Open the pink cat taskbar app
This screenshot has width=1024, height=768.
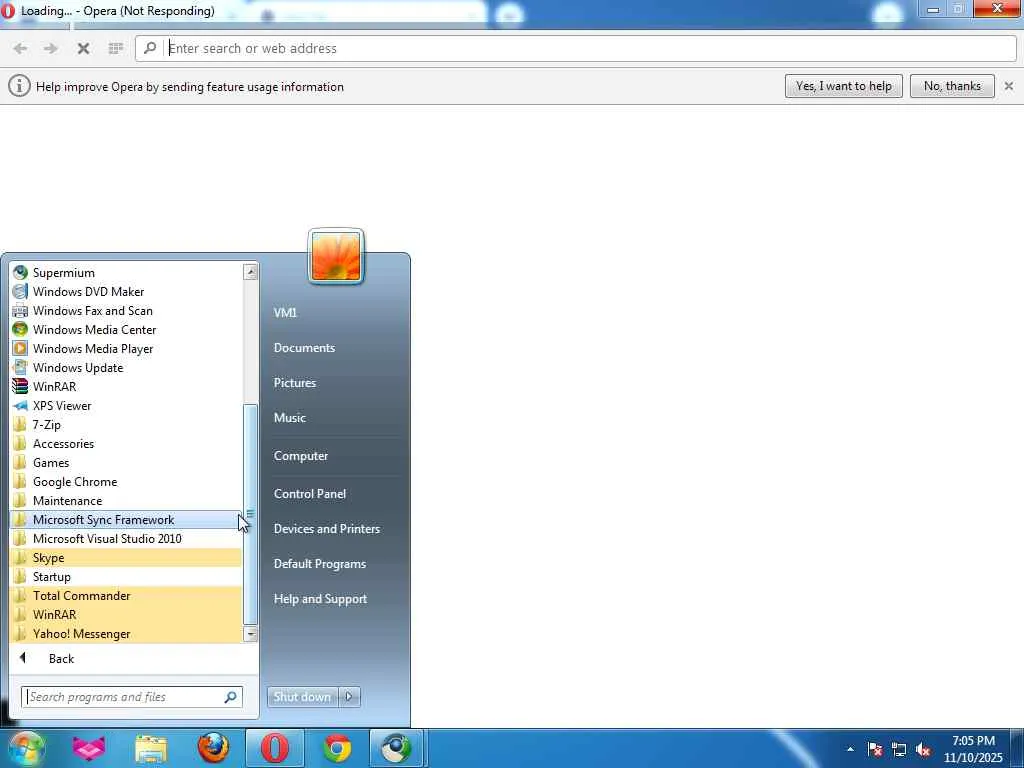[x=89, y=748]
